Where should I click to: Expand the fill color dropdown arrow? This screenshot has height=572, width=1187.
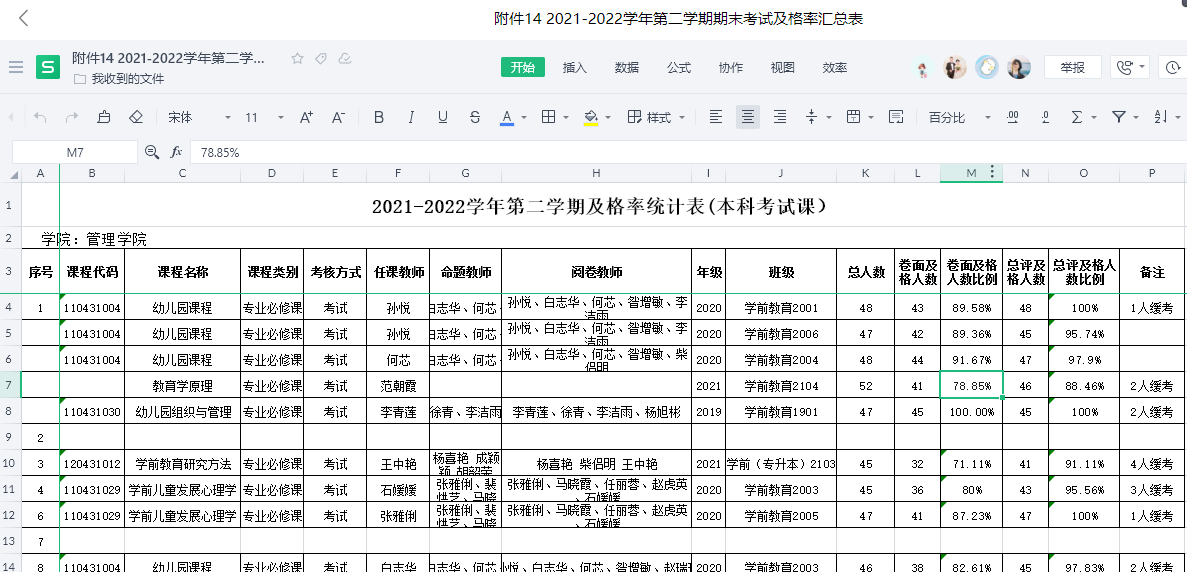tap(608, 117)
